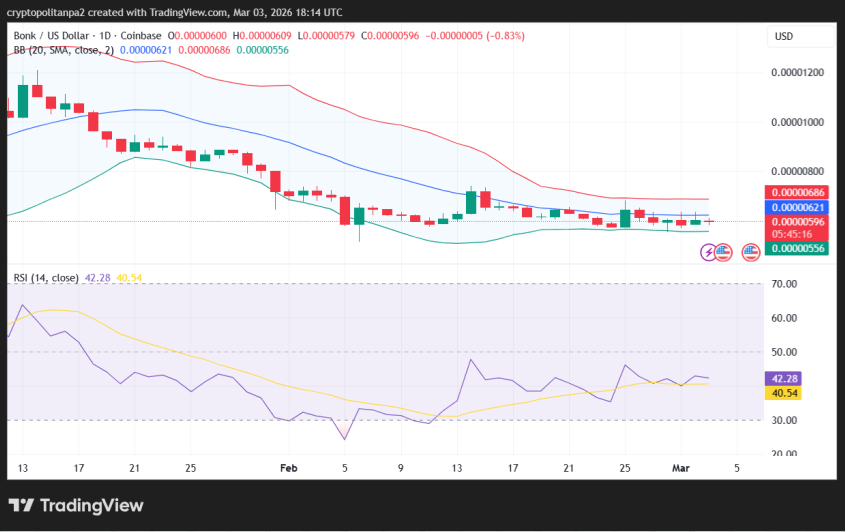Click the US flag economic event icon at far right

(x=750, y=253)
